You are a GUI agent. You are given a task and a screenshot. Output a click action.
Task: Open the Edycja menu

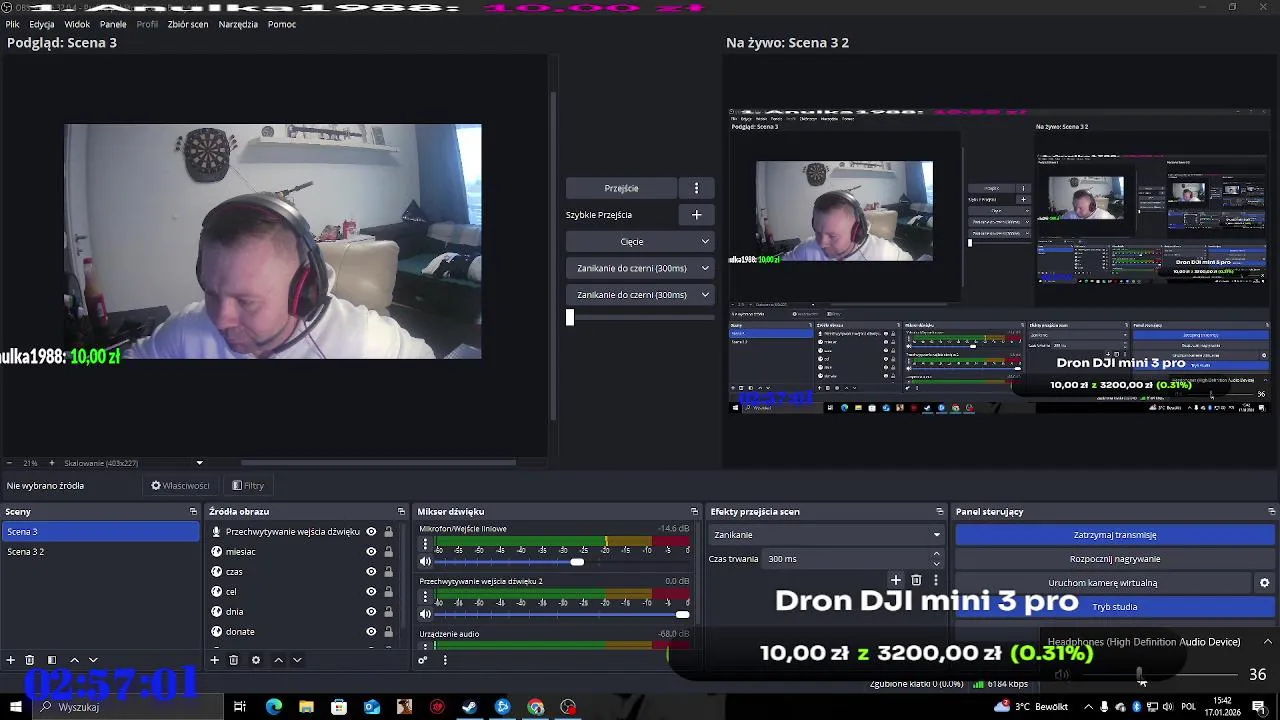(x=42, y=24)
